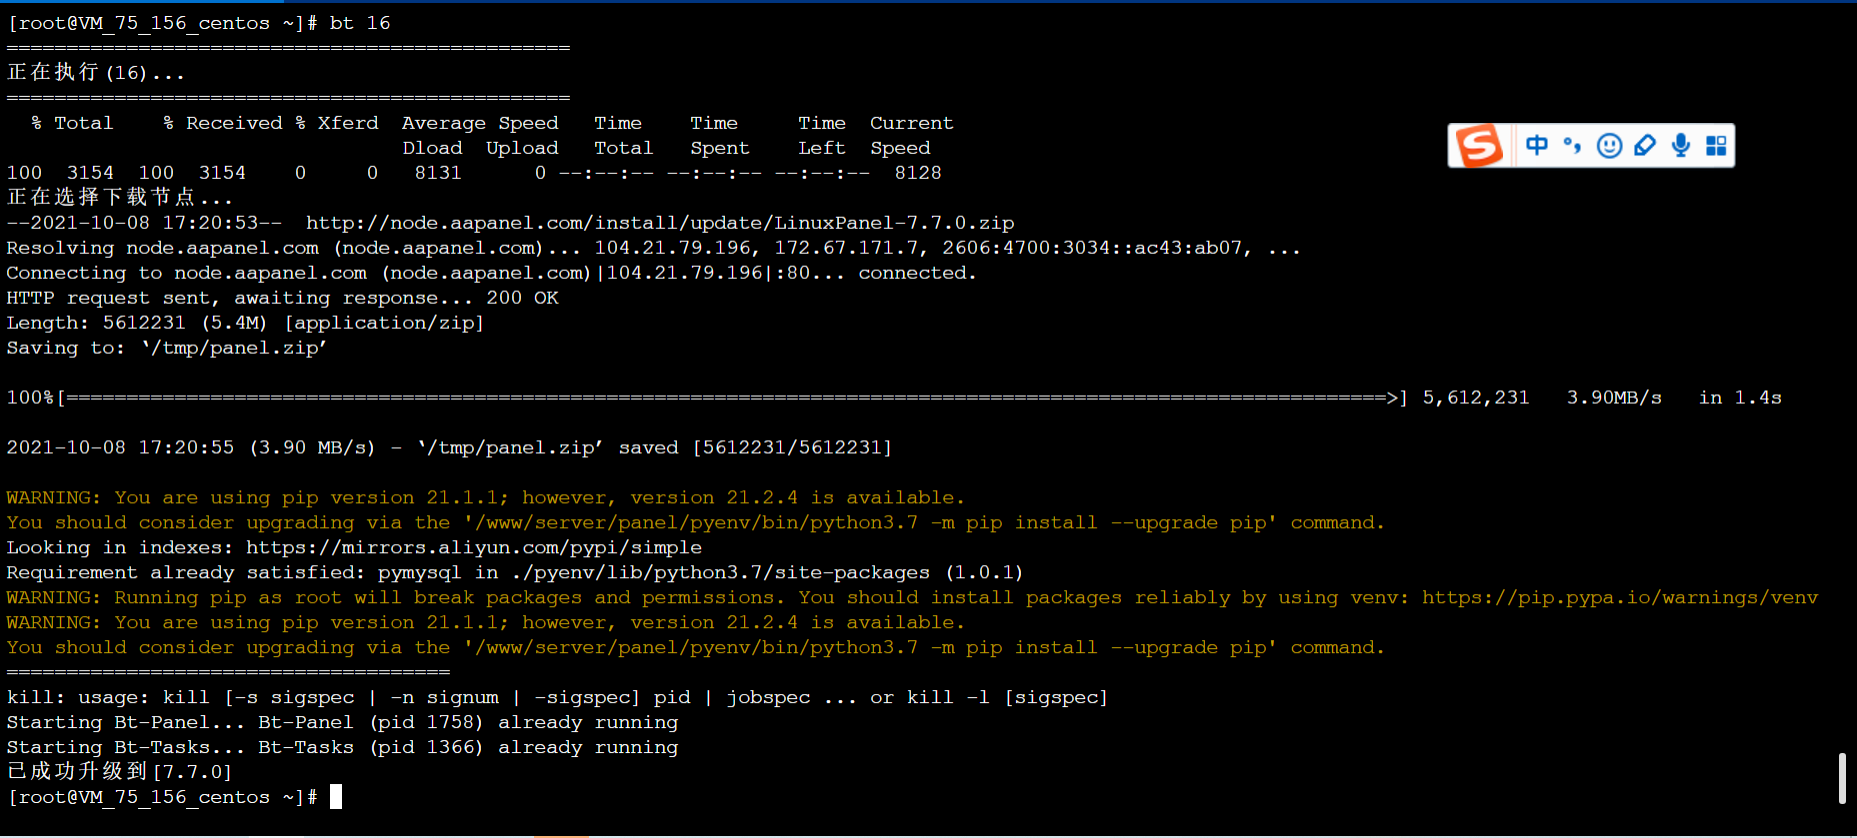Screen dimensions: 1857x838
Task: Click the text '已成功升级到[7.7.0]'
Action: (119, 772)
